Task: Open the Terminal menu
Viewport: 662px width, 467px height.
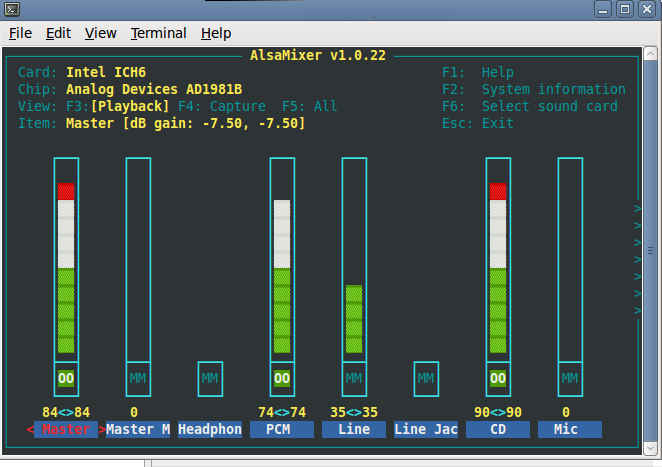Action: 158,33
